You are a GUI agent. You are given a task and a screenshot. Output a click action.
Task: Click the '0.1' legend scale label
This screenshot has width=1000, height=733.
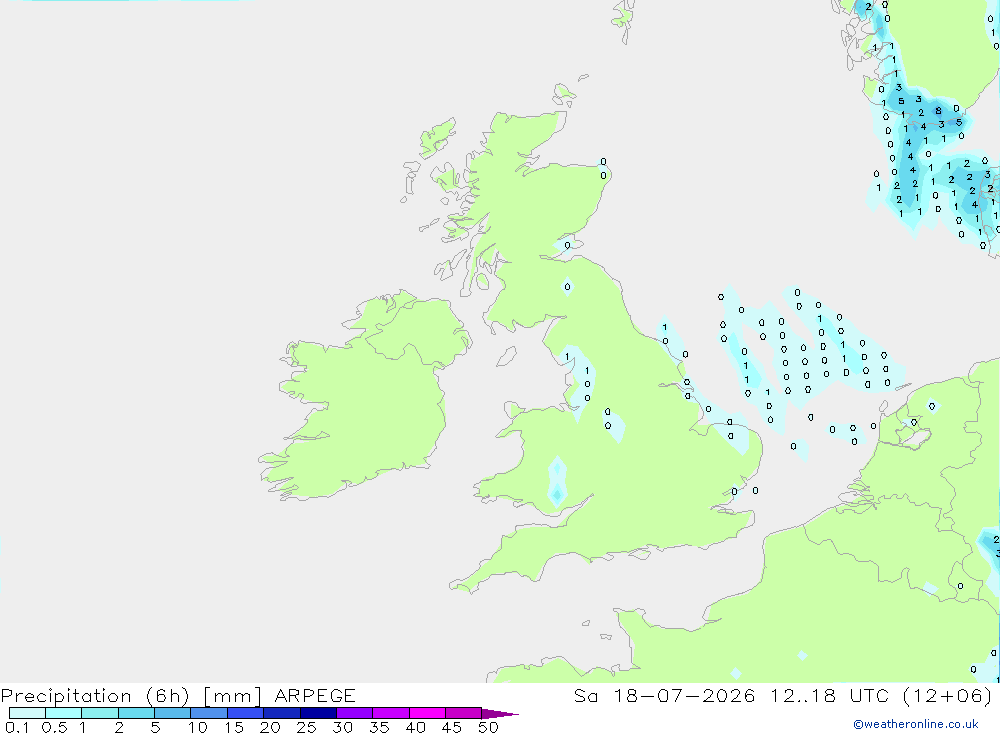click(17, 727)
